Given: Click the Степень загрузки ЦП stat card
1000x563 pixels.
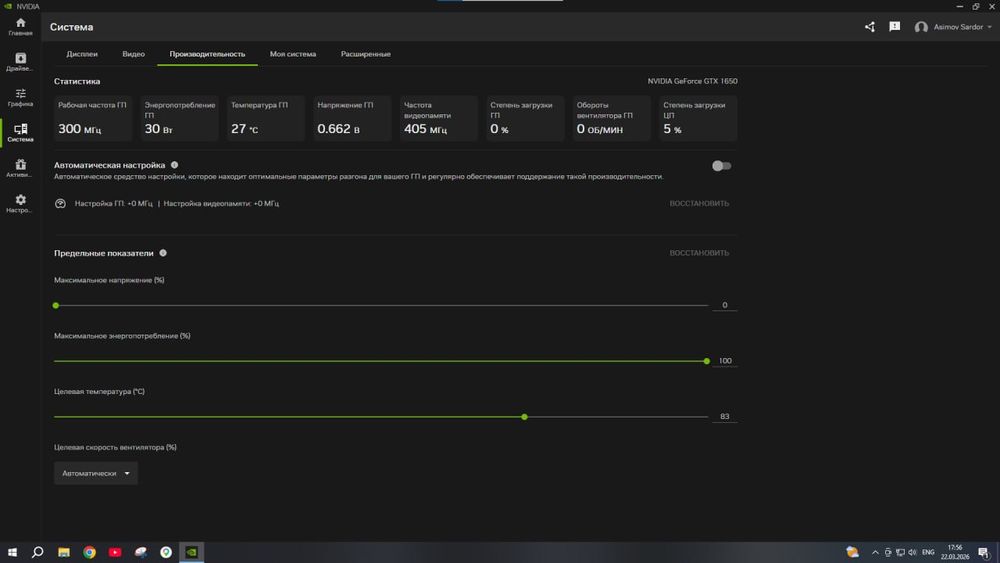Looking at the screenshot, I should click(x=698, y=118).
